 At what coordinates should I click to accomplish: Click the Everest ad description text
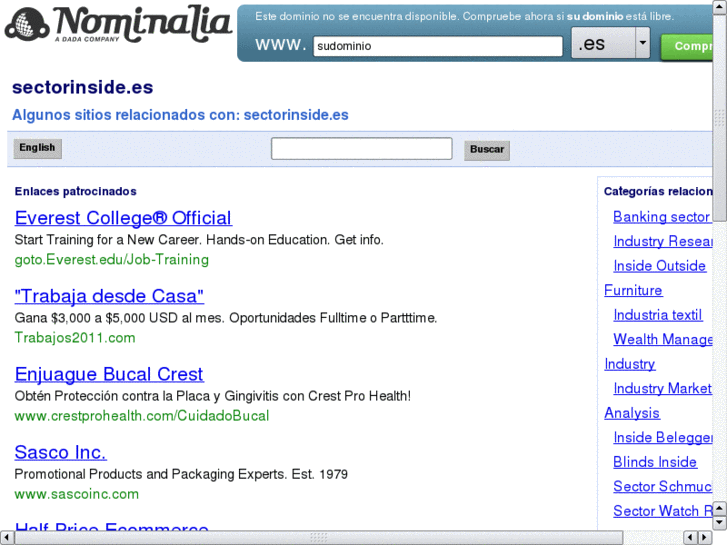199,240
